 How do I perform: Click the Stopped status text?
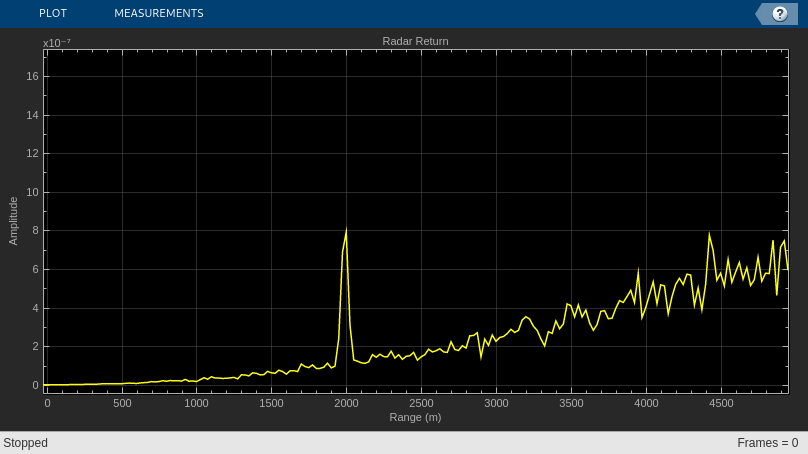click(x=25, y=443)
